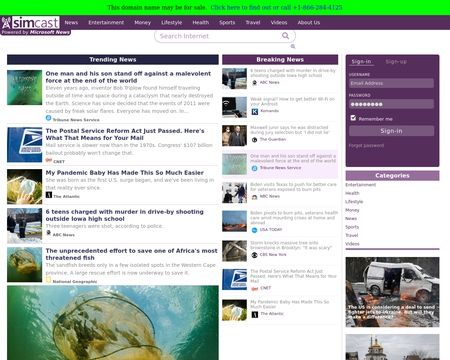Click the Komando K source icon

tap(254, 111)
